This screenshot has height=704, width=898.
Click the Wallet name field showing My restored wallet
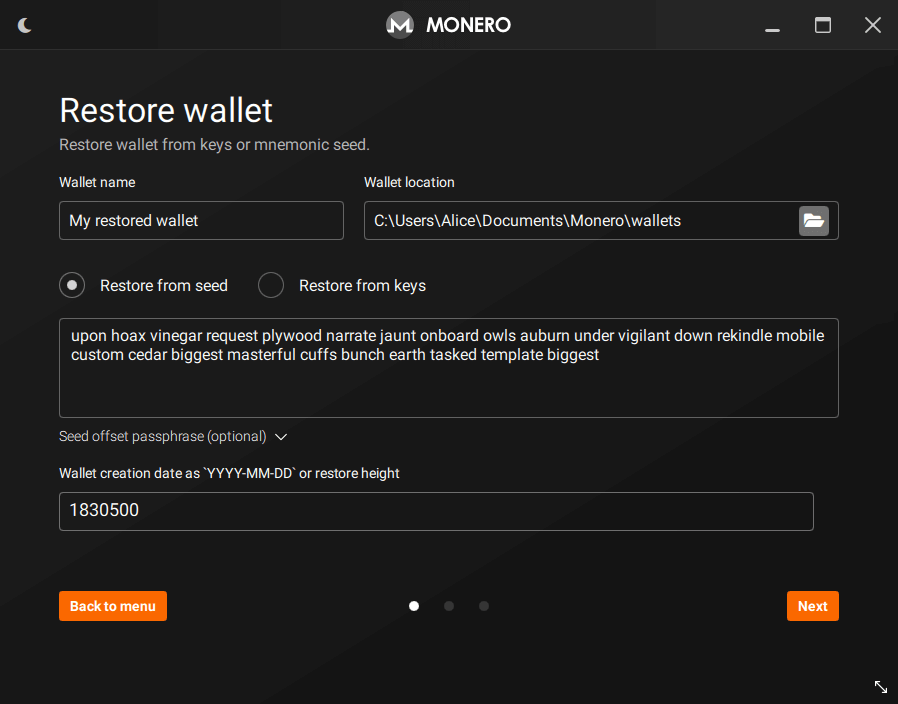pos(200,220)
